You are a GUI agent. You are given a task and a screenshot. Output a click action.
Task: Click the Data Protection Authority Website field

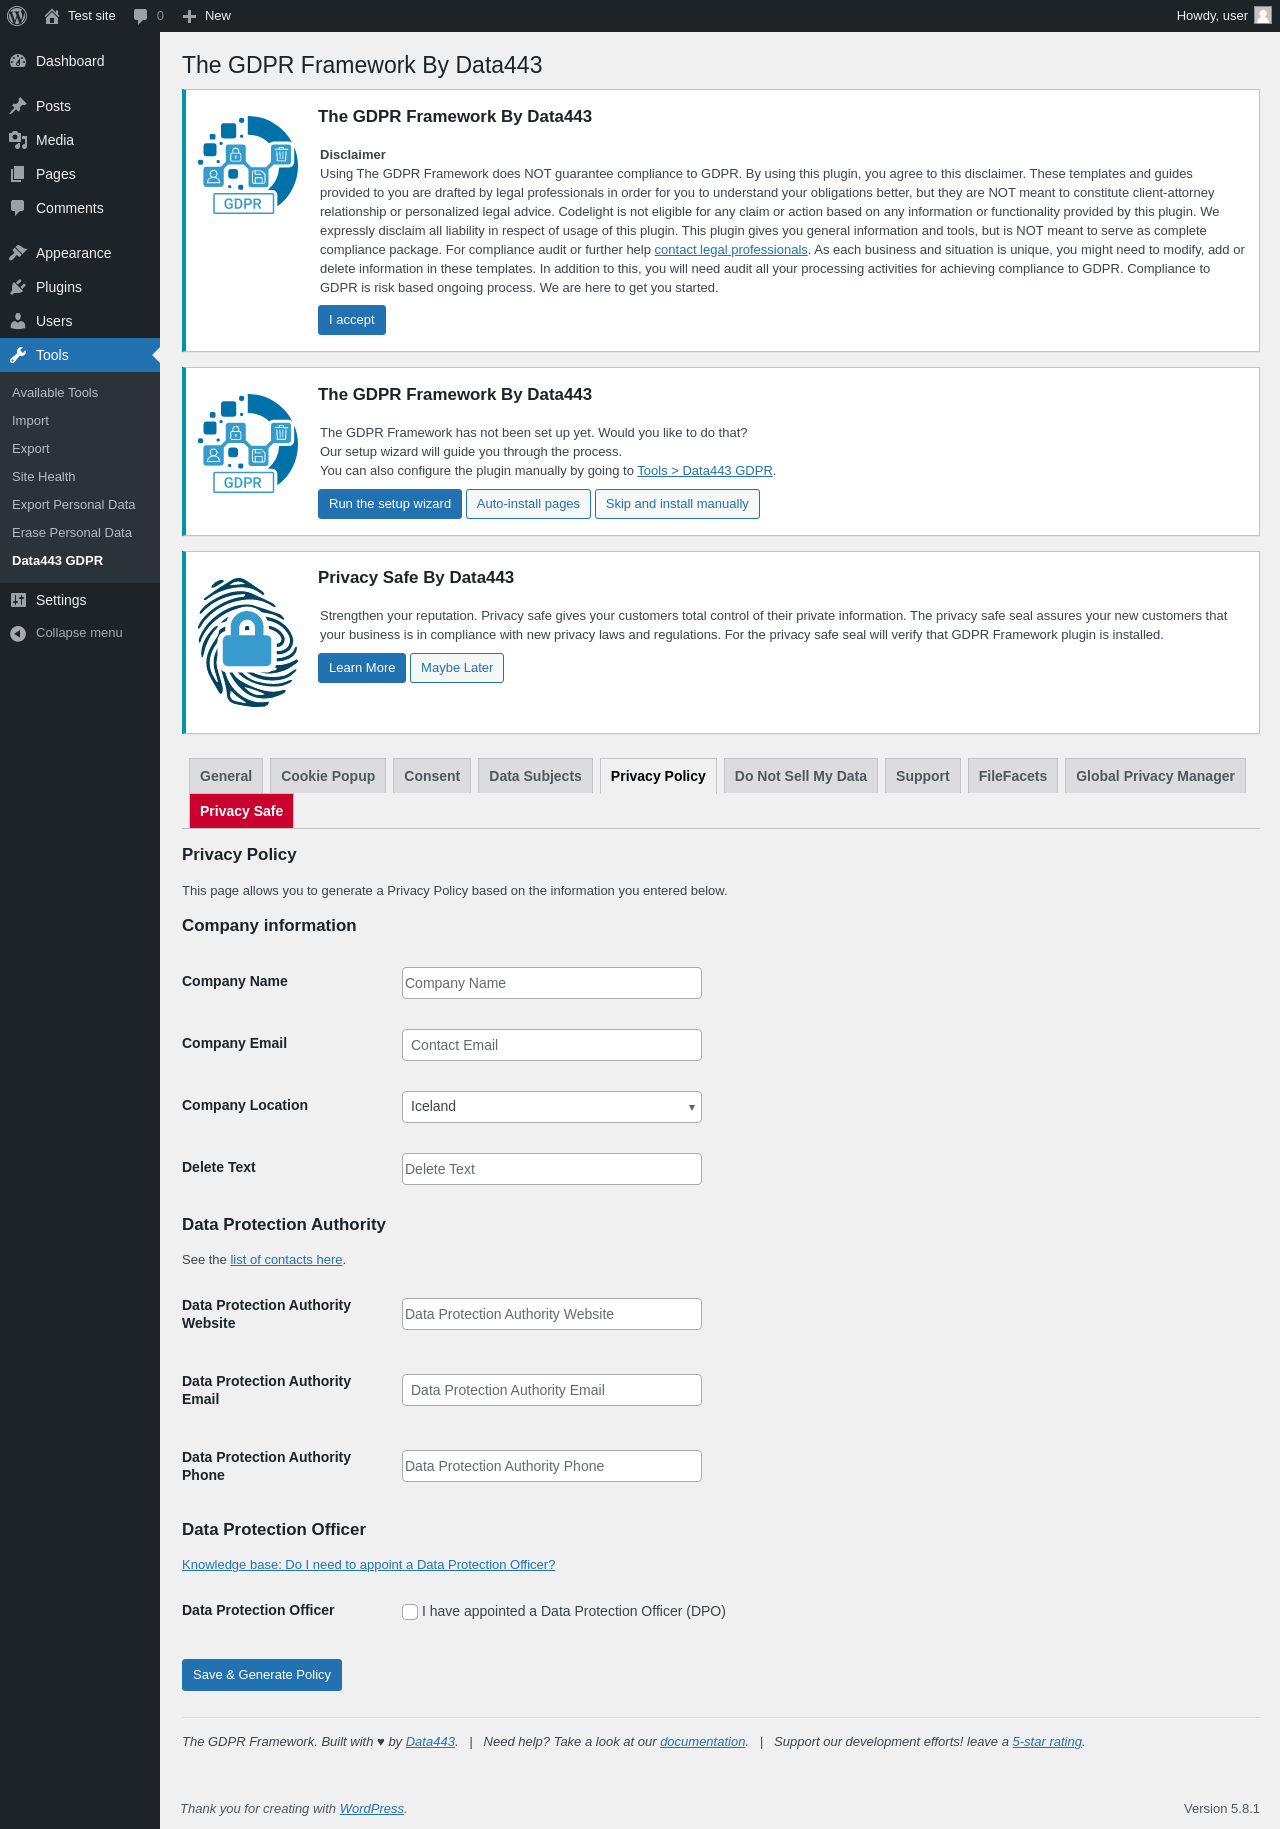click(x=552, y=1314)
